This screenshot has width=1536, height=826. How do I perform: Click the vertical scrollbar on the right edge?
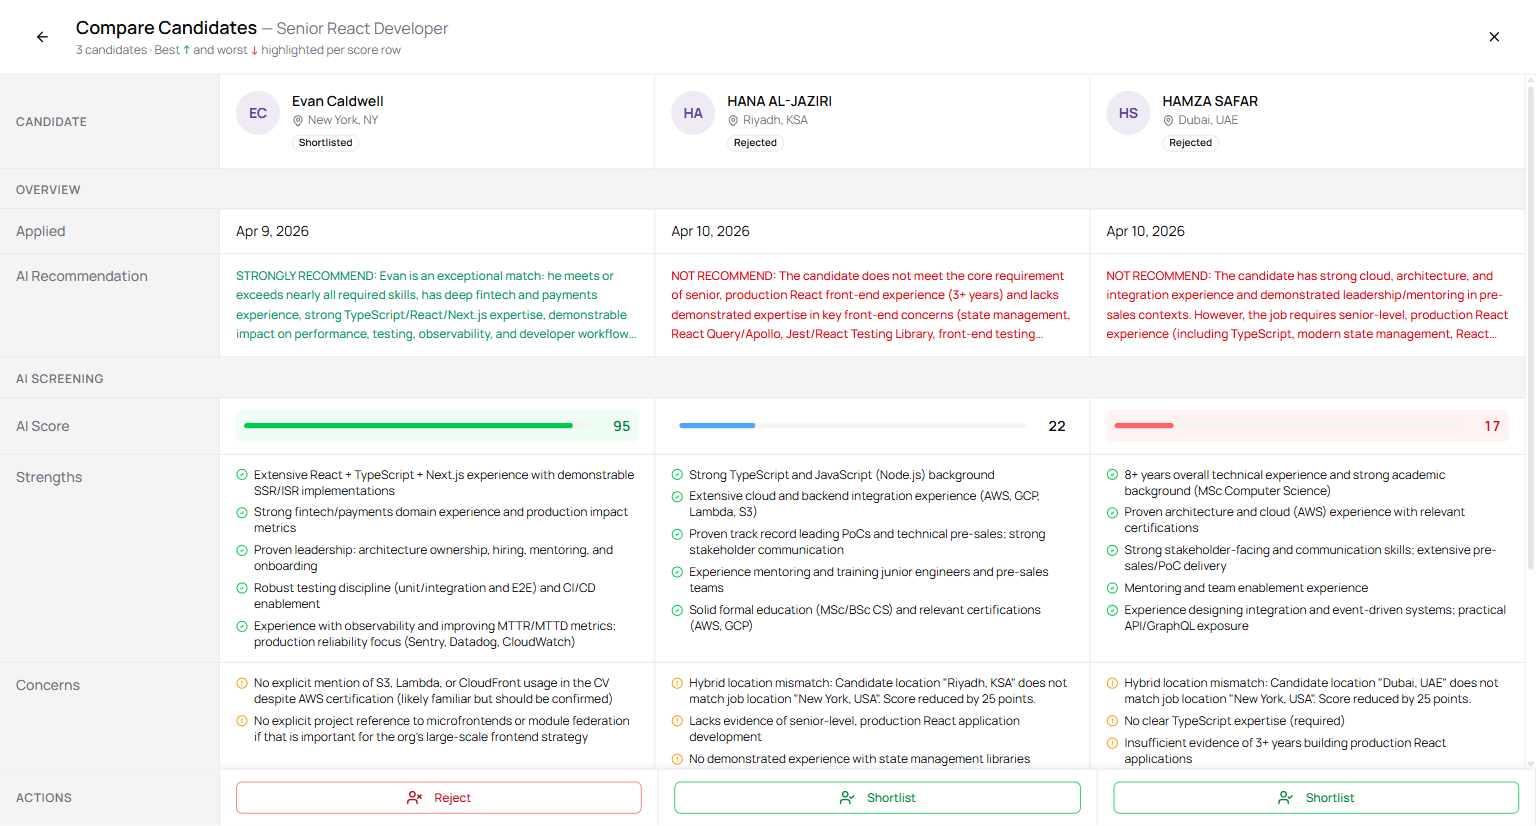tap(1530, 300)
